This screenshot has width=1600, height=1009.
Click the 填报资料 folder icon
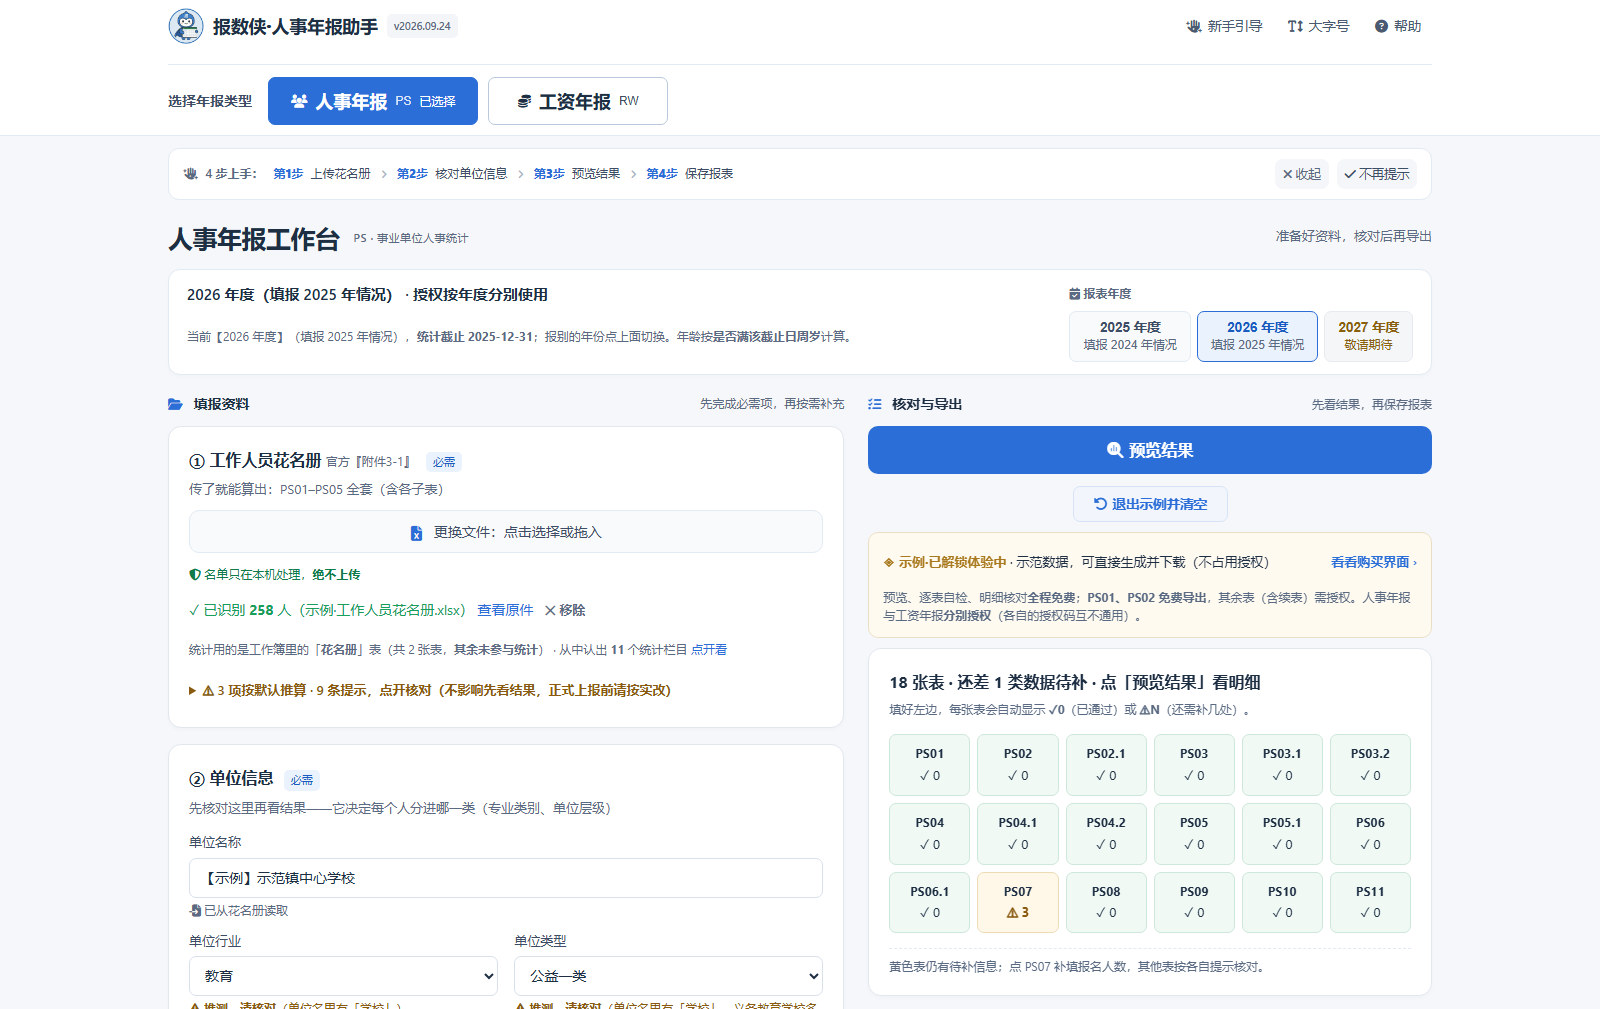(x=176, y=404)
